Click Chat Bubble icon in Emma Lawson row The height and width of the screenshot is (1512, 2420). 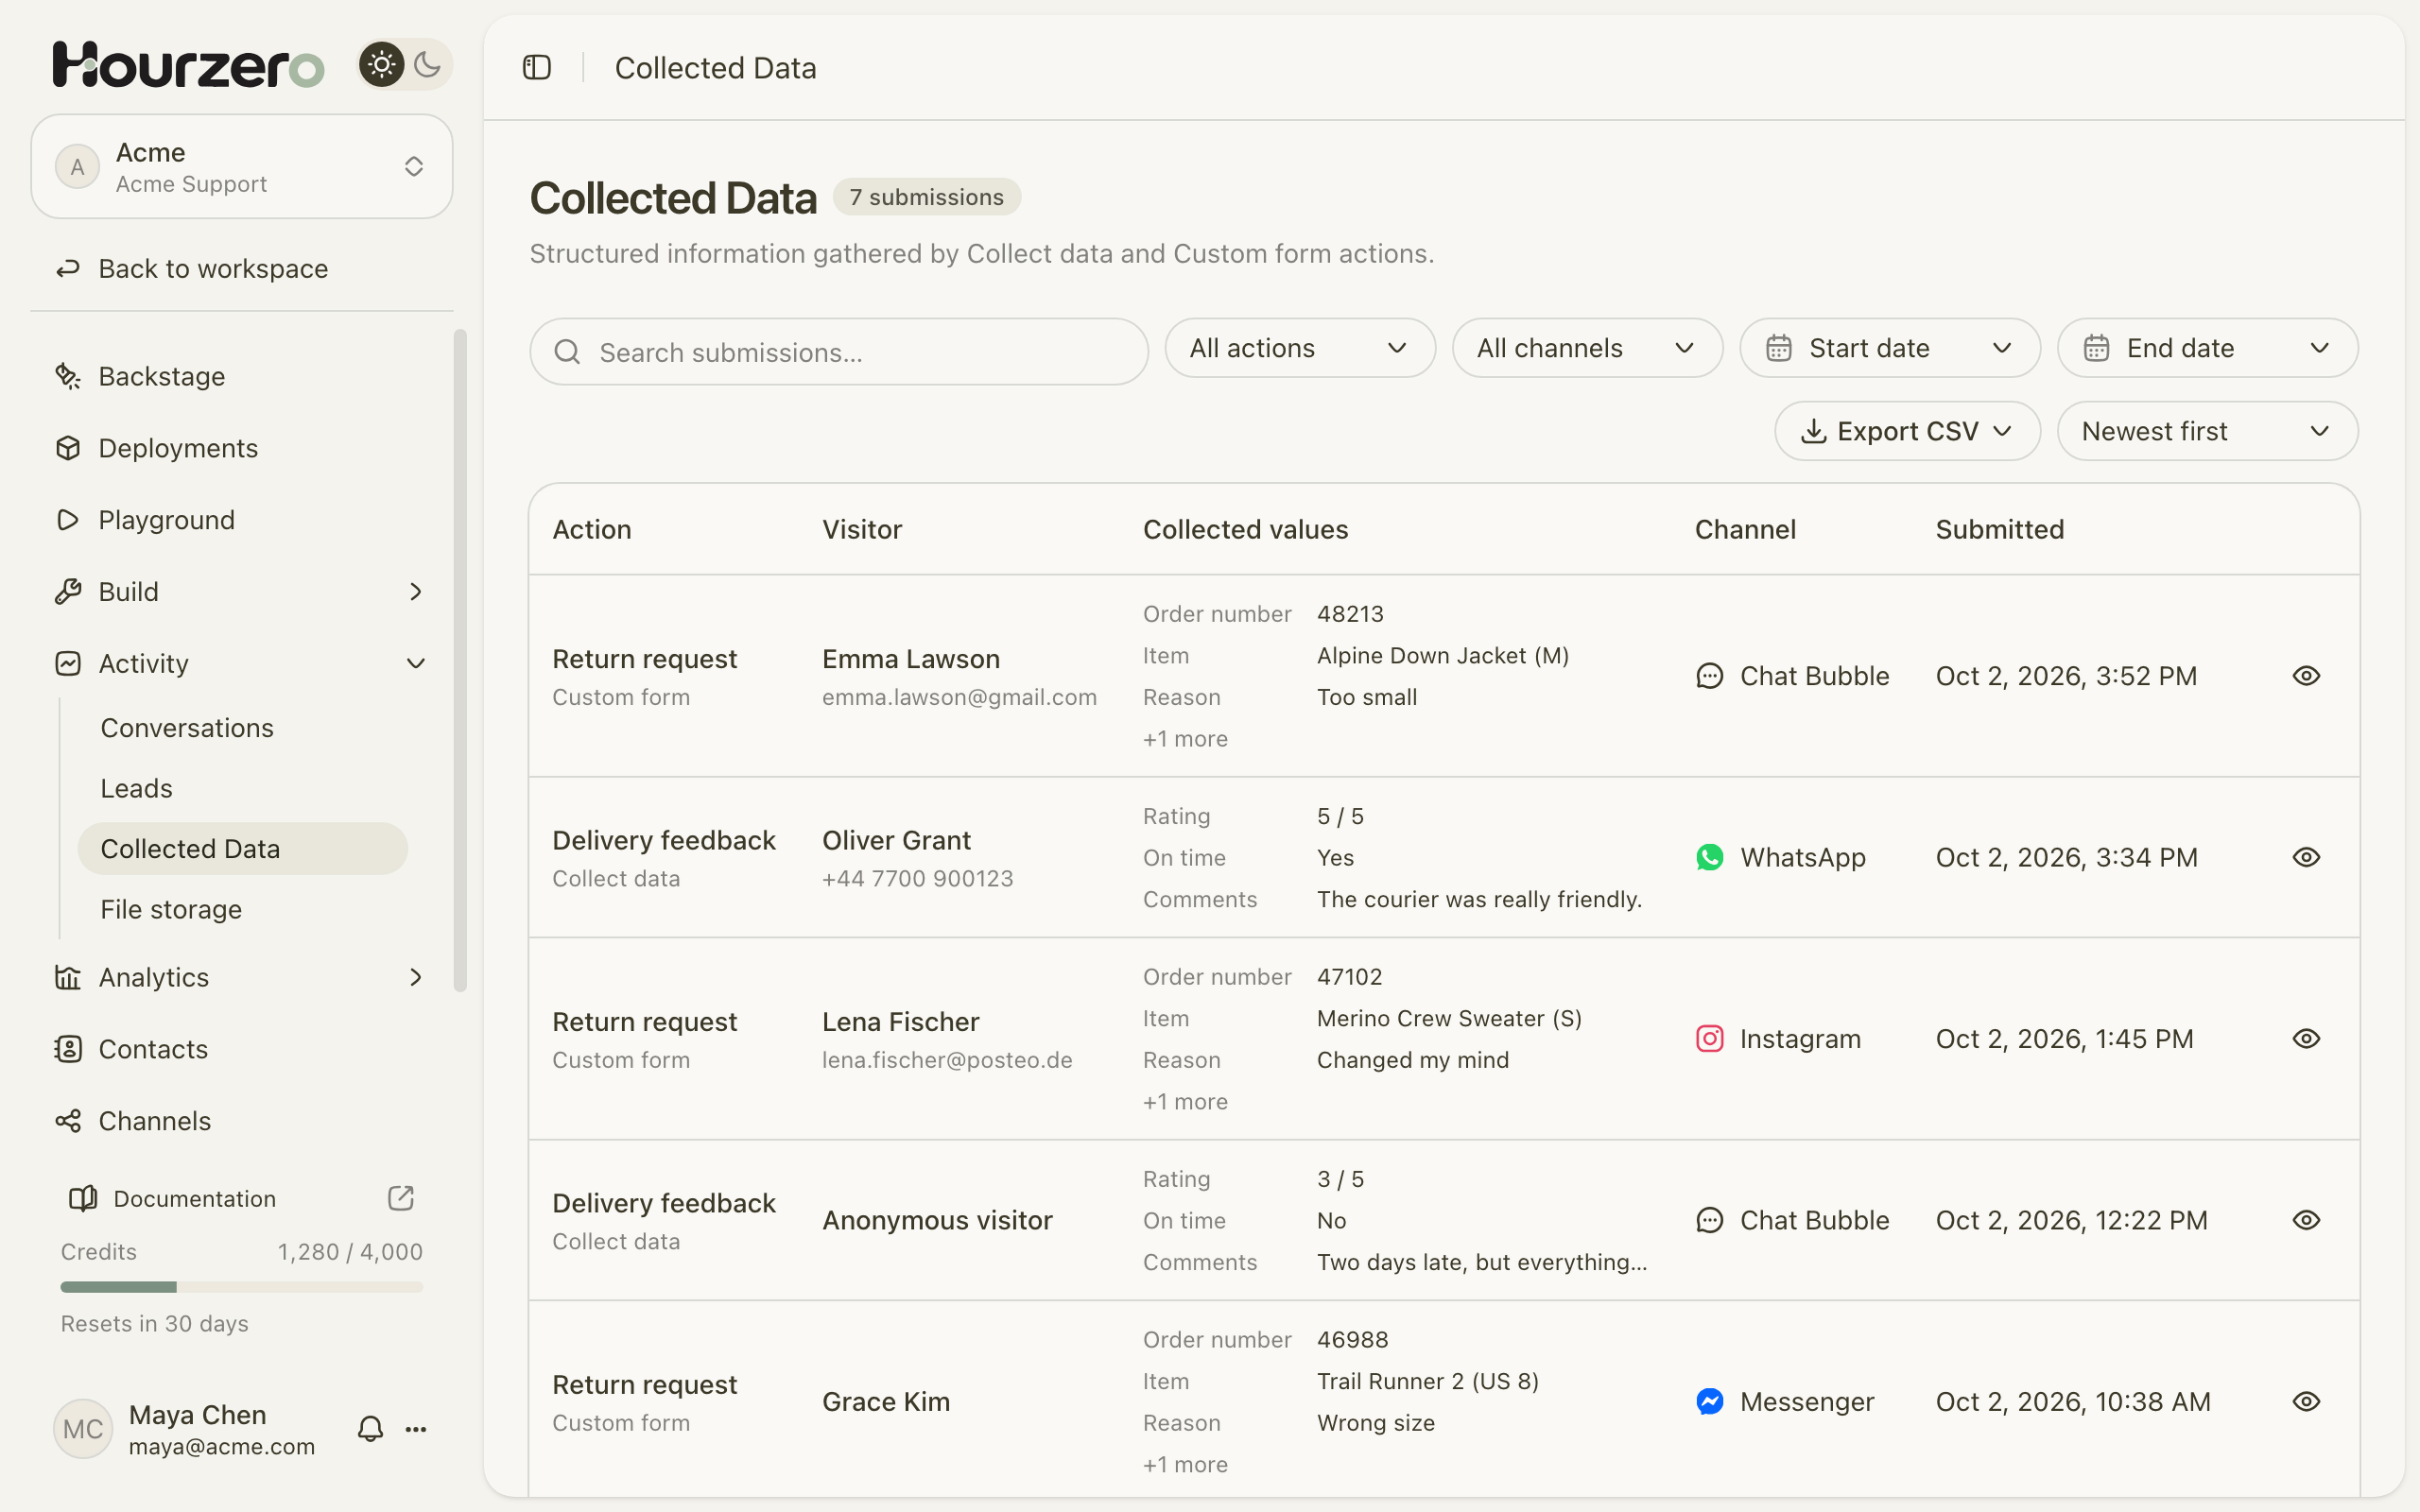point(1710,676)
